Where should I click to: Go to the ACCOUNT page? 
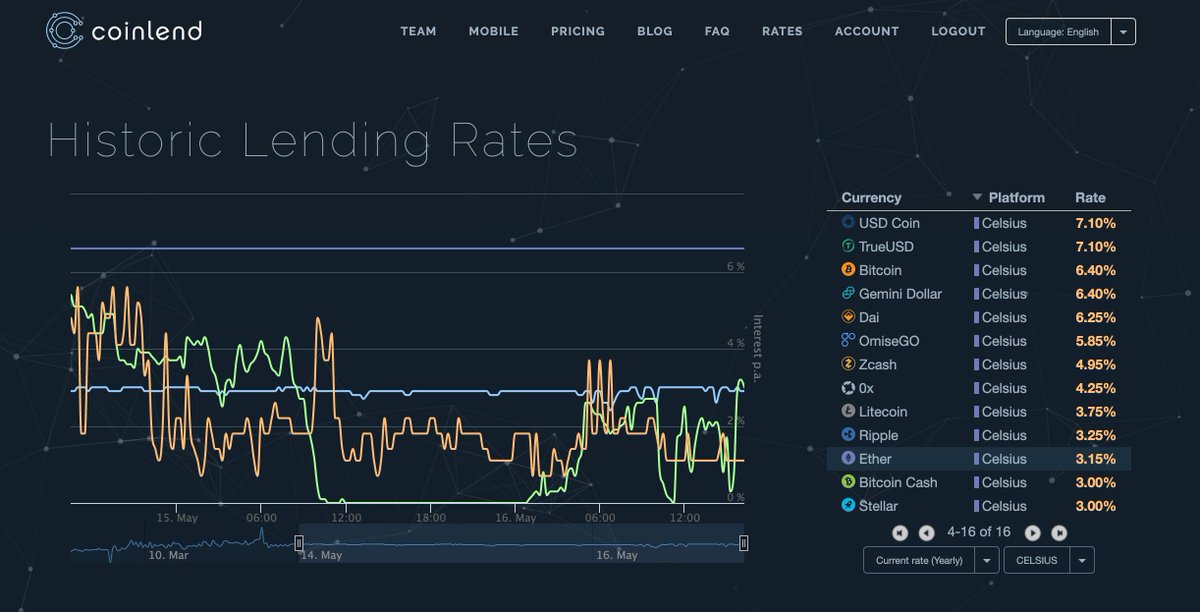867,31
